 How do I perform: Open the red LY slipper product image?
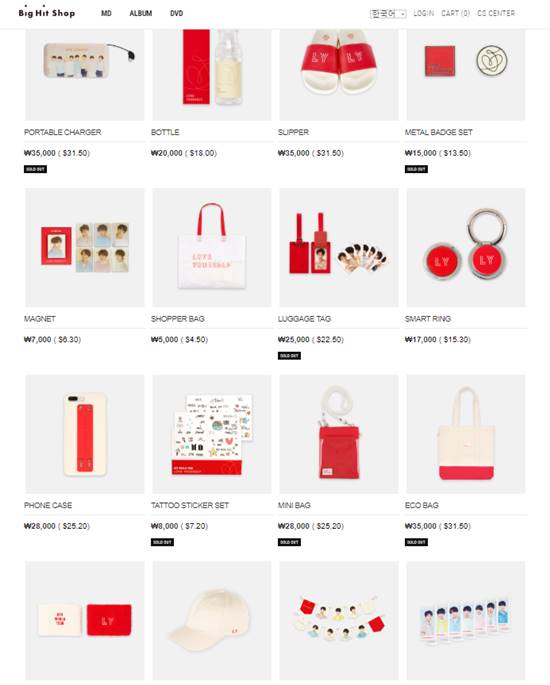pyautogui.click(x=339, y=75)
